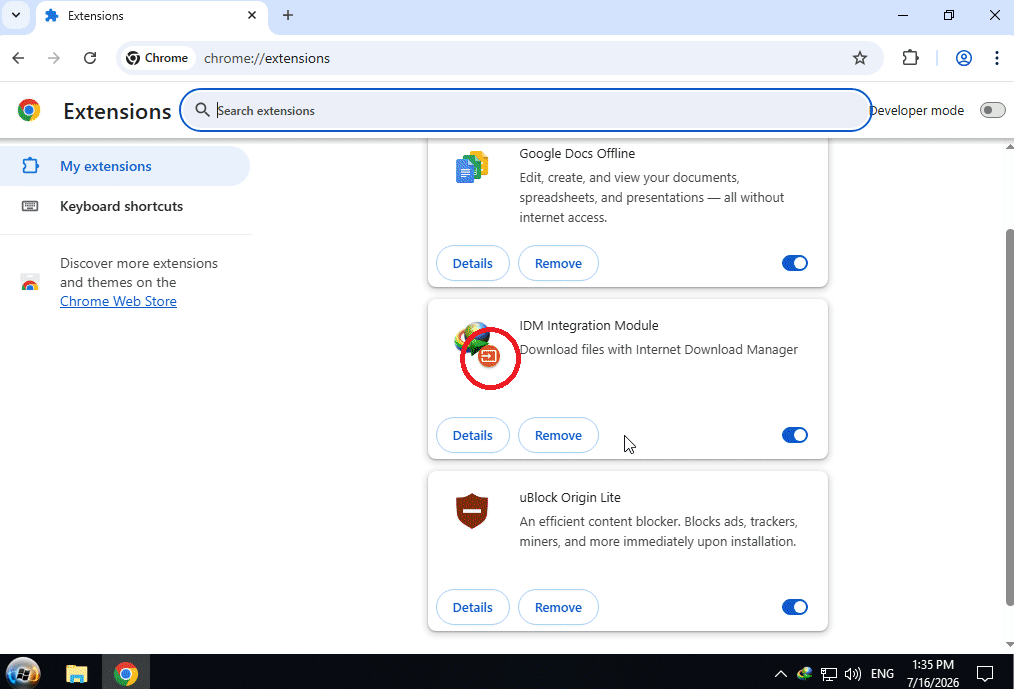Select the Extensions browser tab
The image size is (1014, 689).
pos(152,16)
